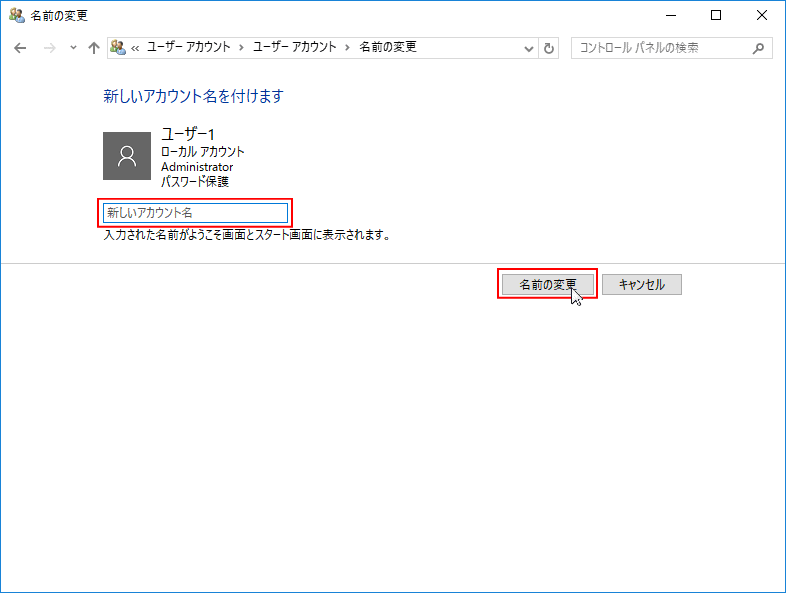The width and height of the screenshot is (786, 593).
Task: Focus the 新しいアカウント名 input field
Action: [x=195, y=213]
